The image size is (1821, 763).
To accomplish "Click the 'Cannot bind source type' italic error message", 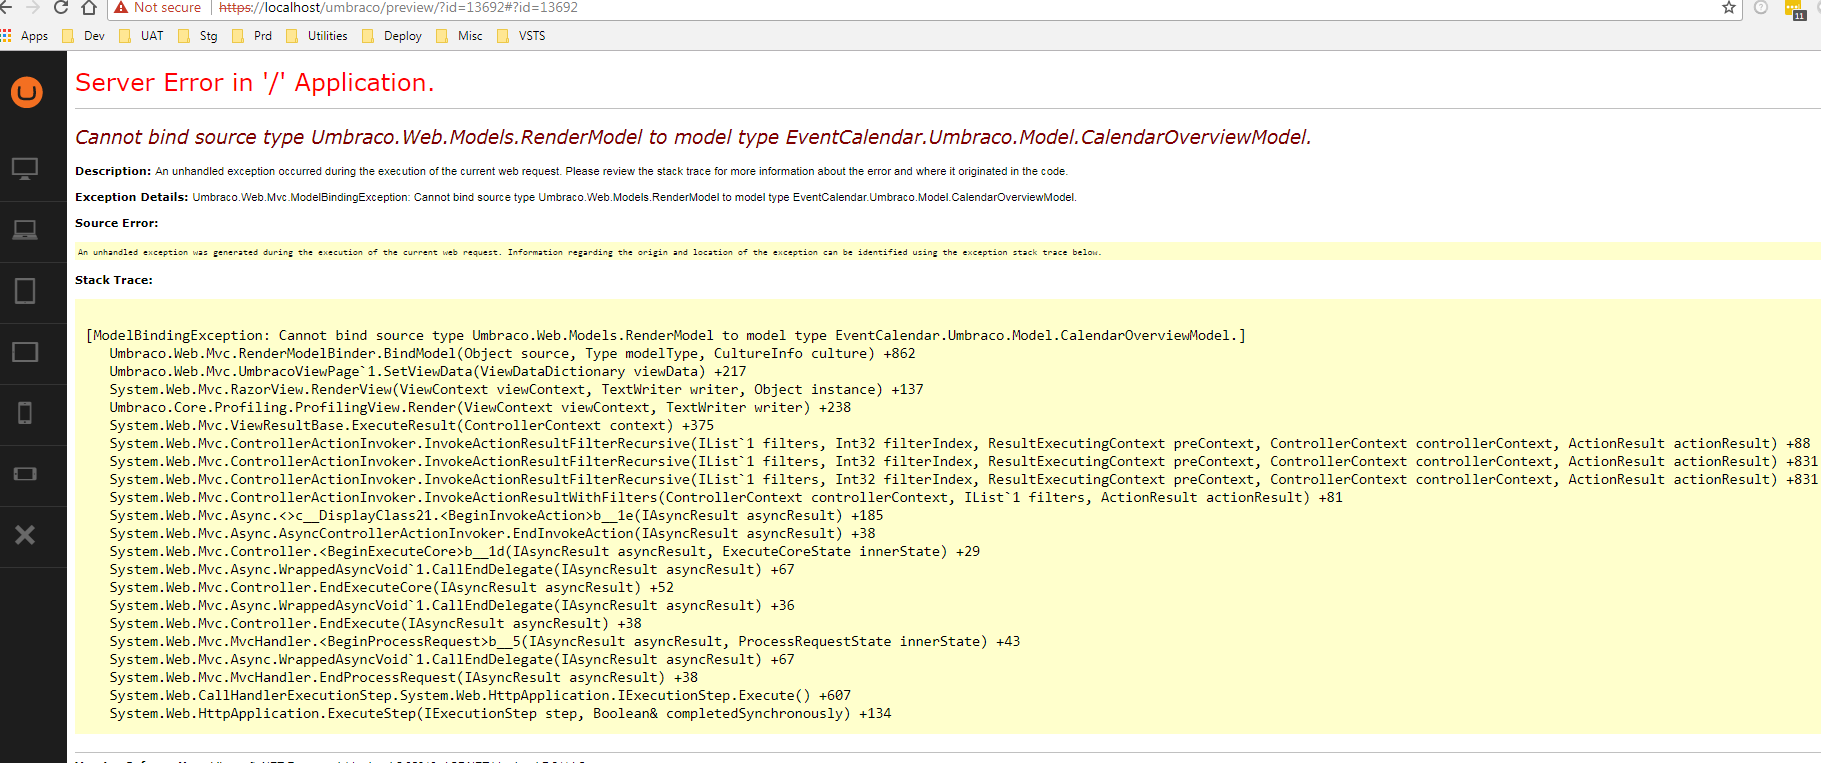I will (693, 137).
